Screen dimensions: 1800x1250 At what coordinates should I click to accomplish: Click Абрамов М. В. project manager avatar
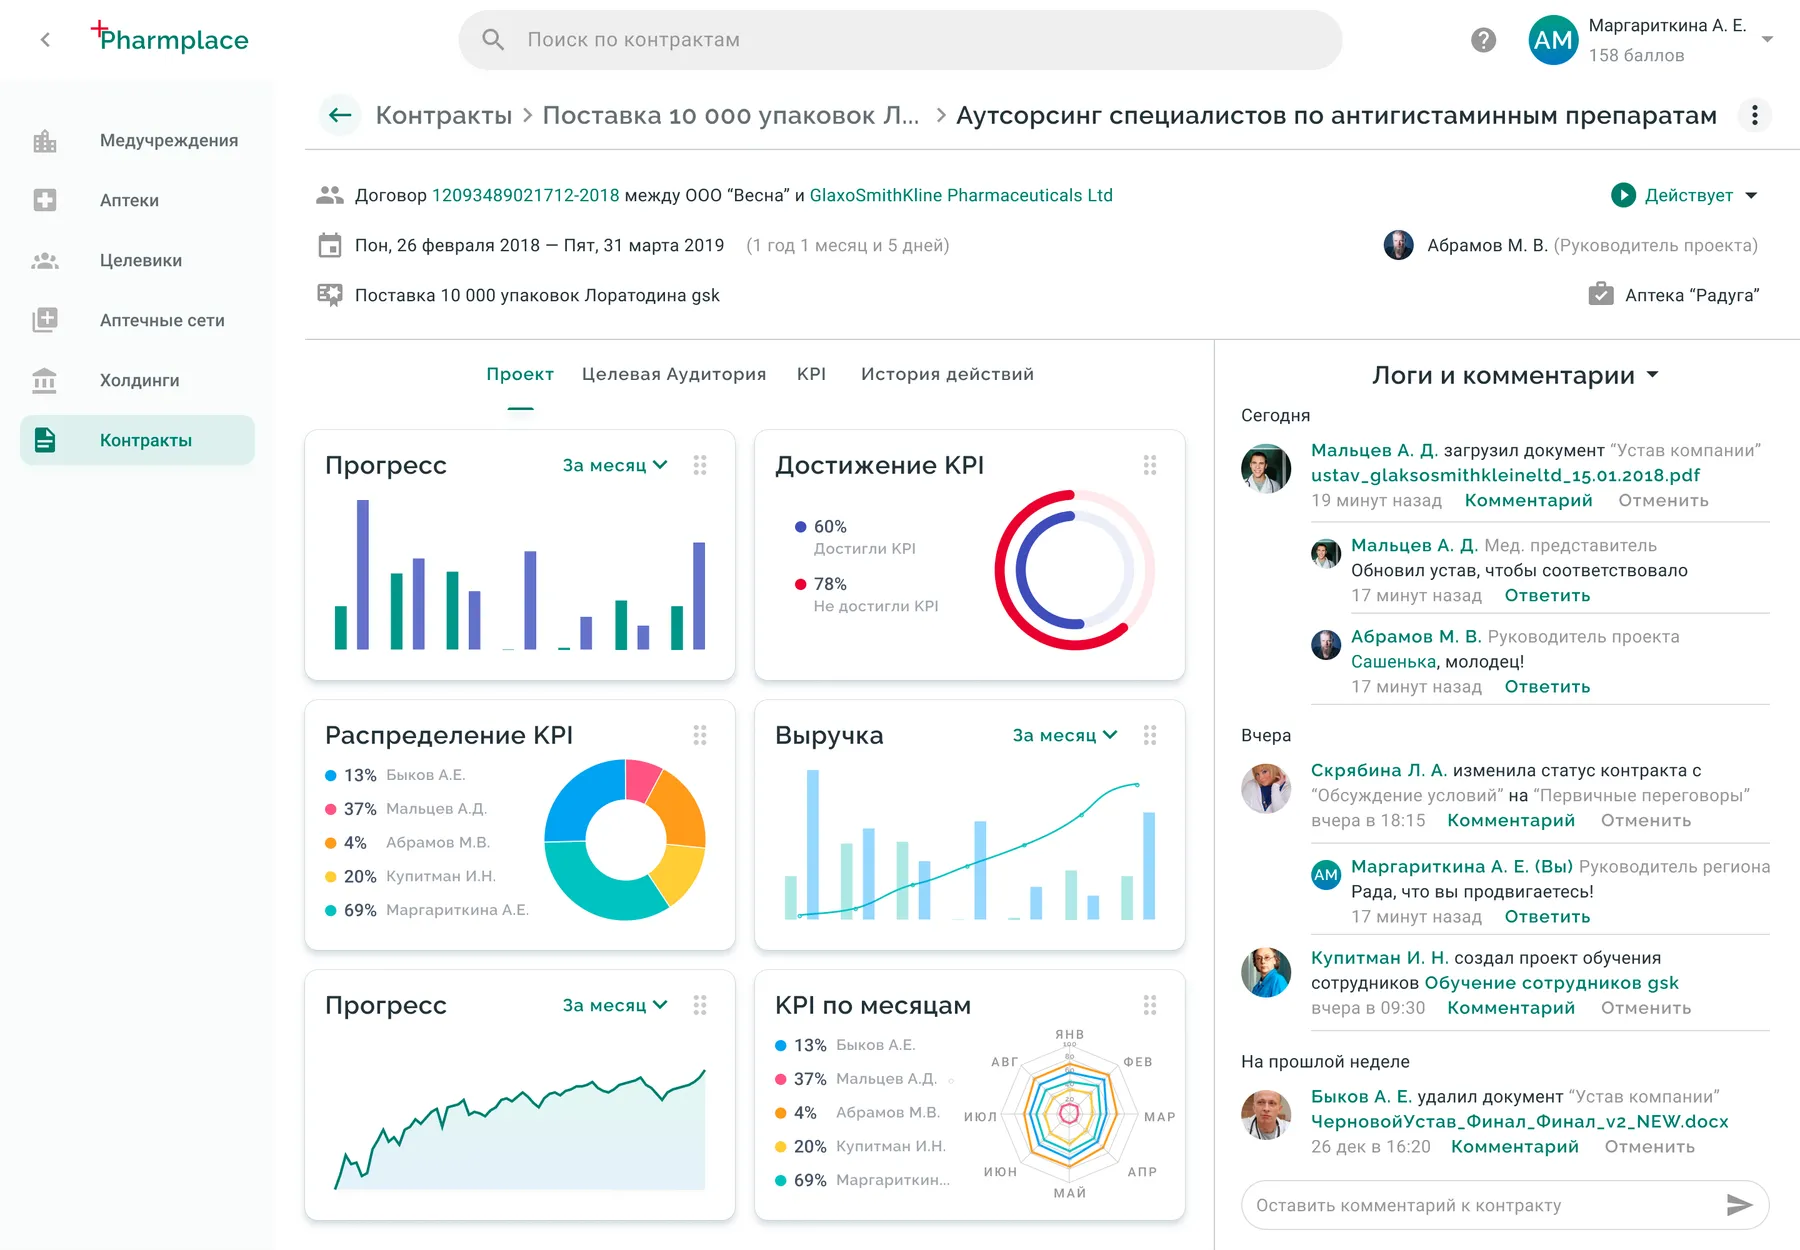pos(1398,245)
